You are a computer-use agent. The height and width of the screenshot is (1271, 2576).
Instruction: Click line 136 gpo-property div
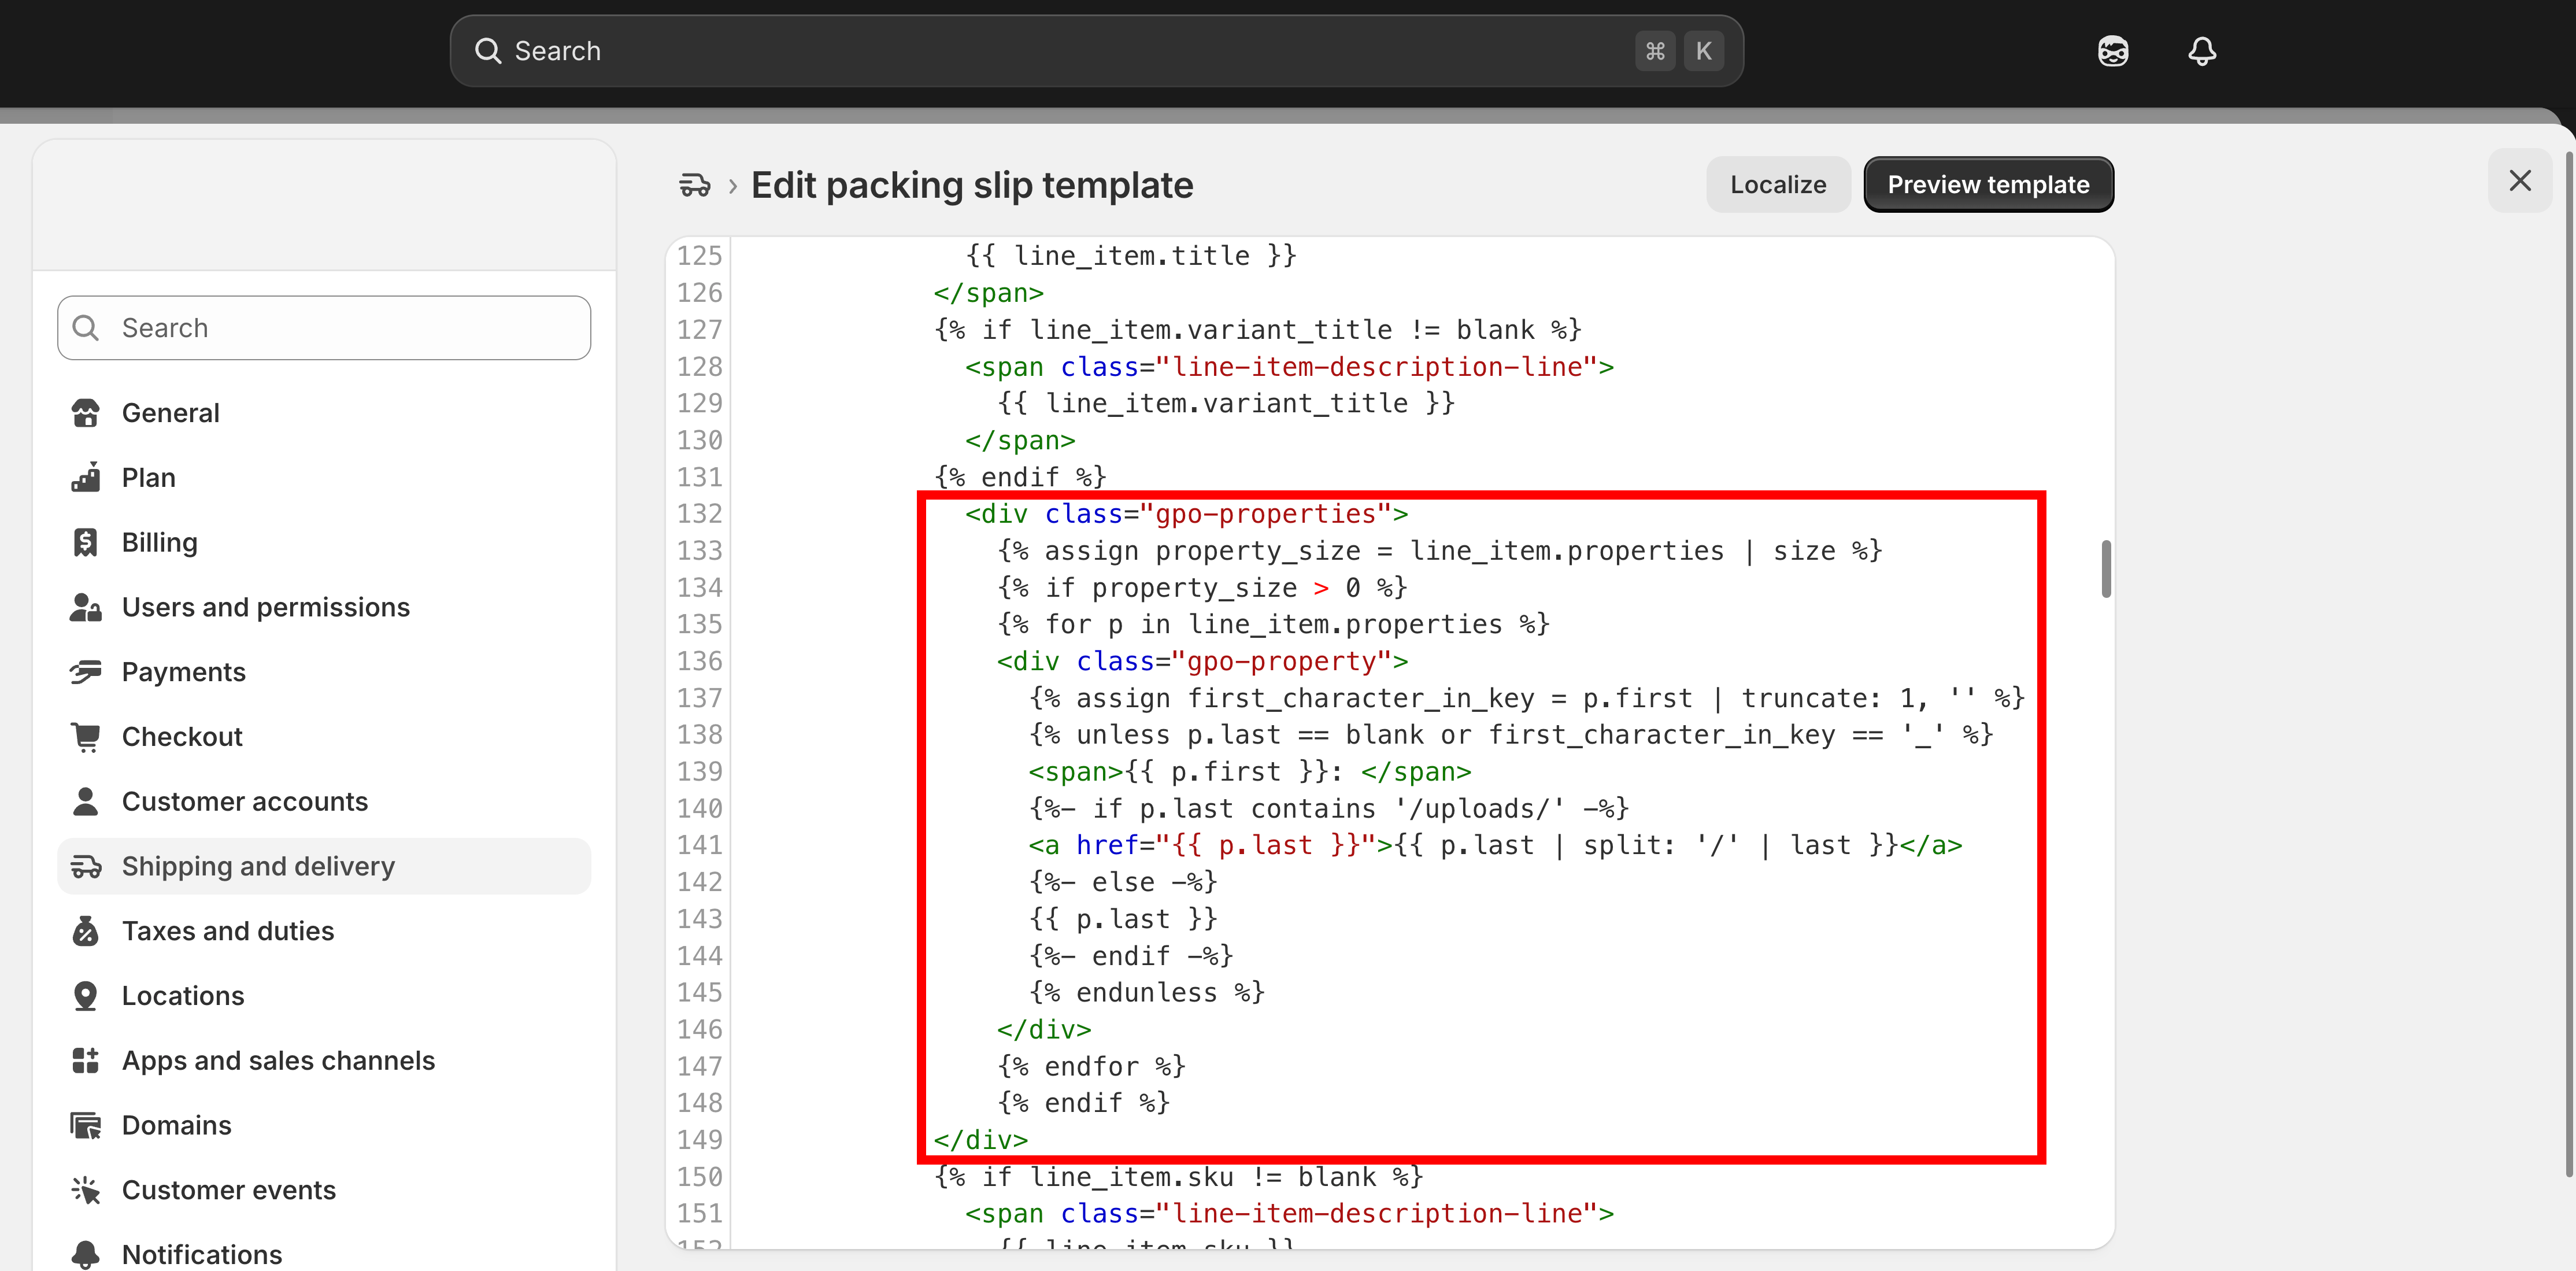[1202, 662]
